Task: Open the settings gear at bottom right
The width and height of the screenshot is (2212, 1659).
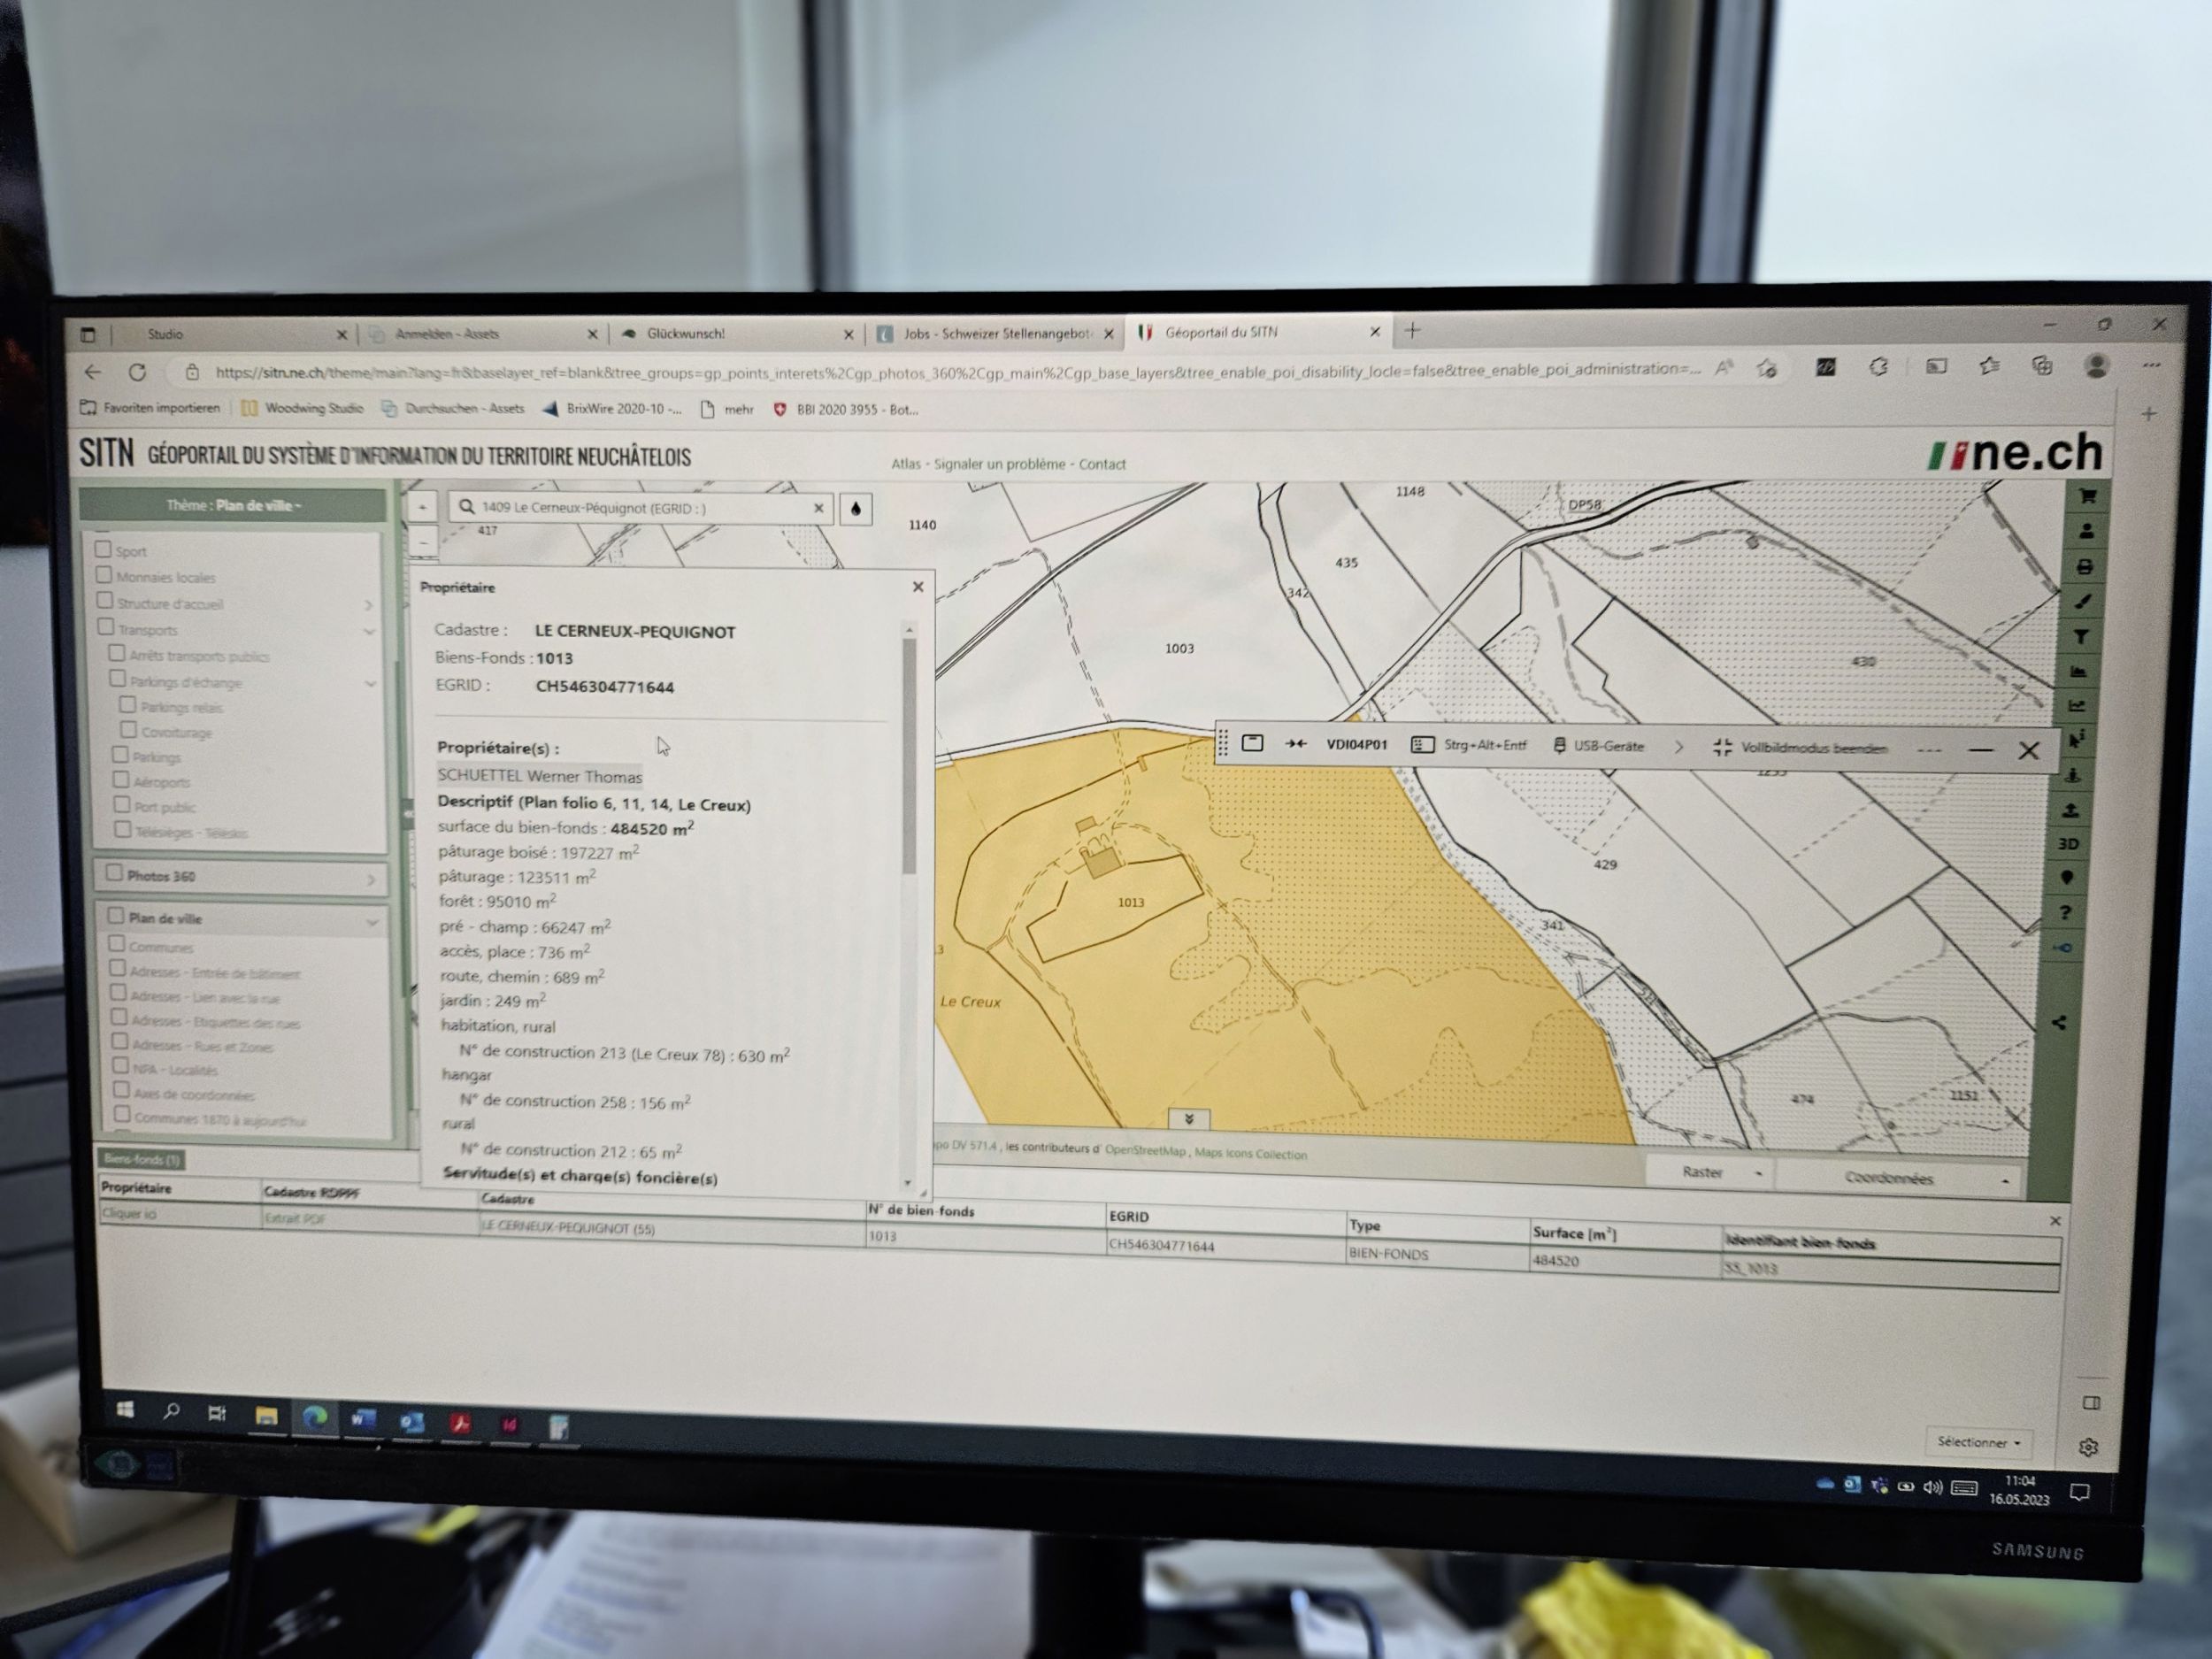Action: point(2088,1446)
